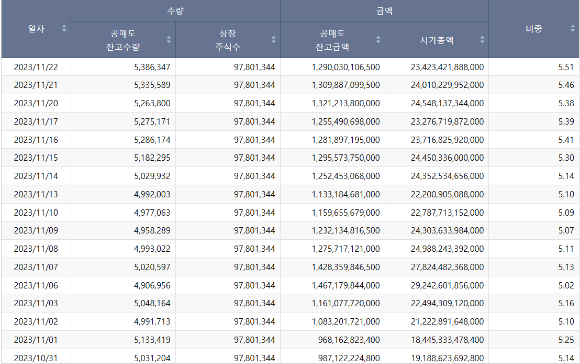
Task: Click ratio value 5.51
Action: click(566, 67)
